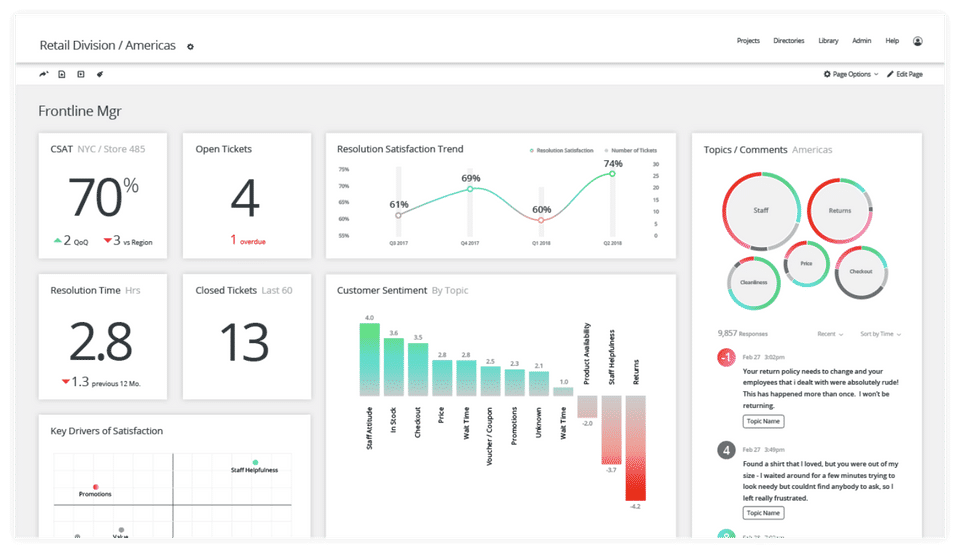Screen dimensions: 960x553
Task: Open the Projects menu
Action: coord(748,40)
